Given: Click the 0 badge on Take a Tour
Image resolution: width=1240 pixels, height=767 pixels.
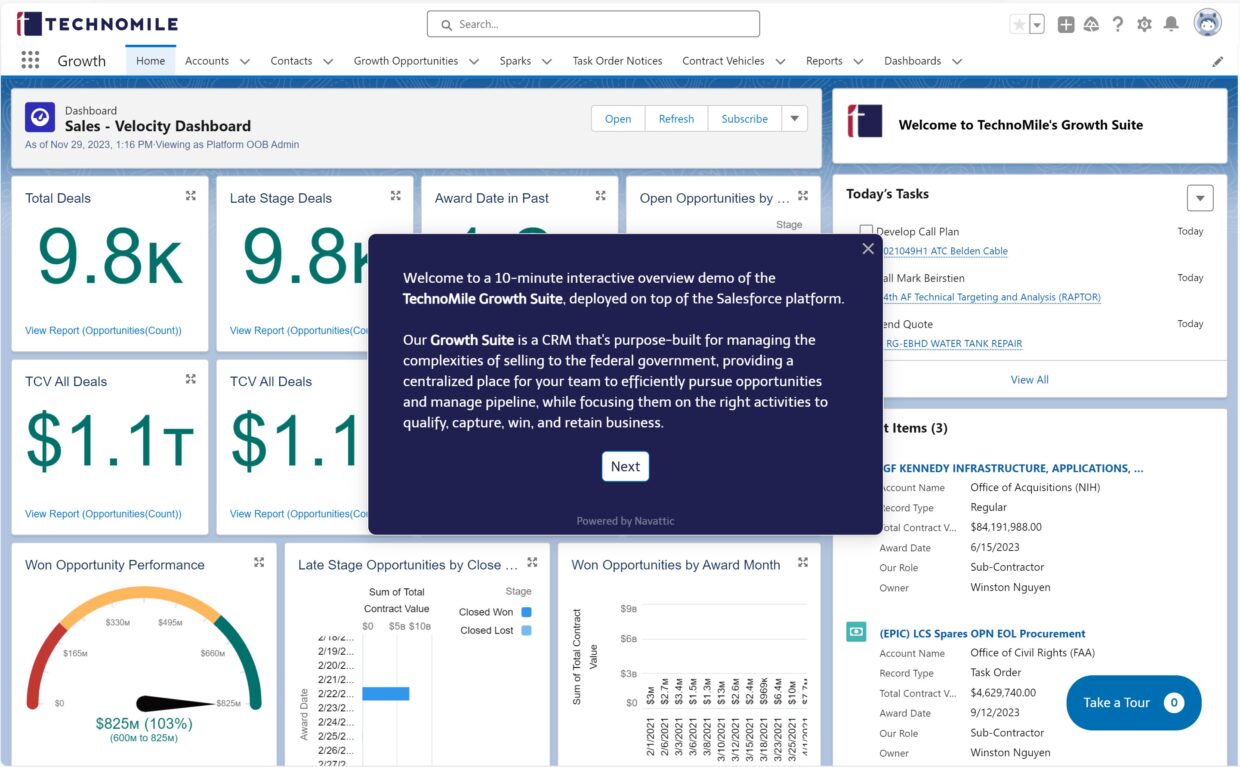Looking at the screenshot, I should [x=1174, y=702].
